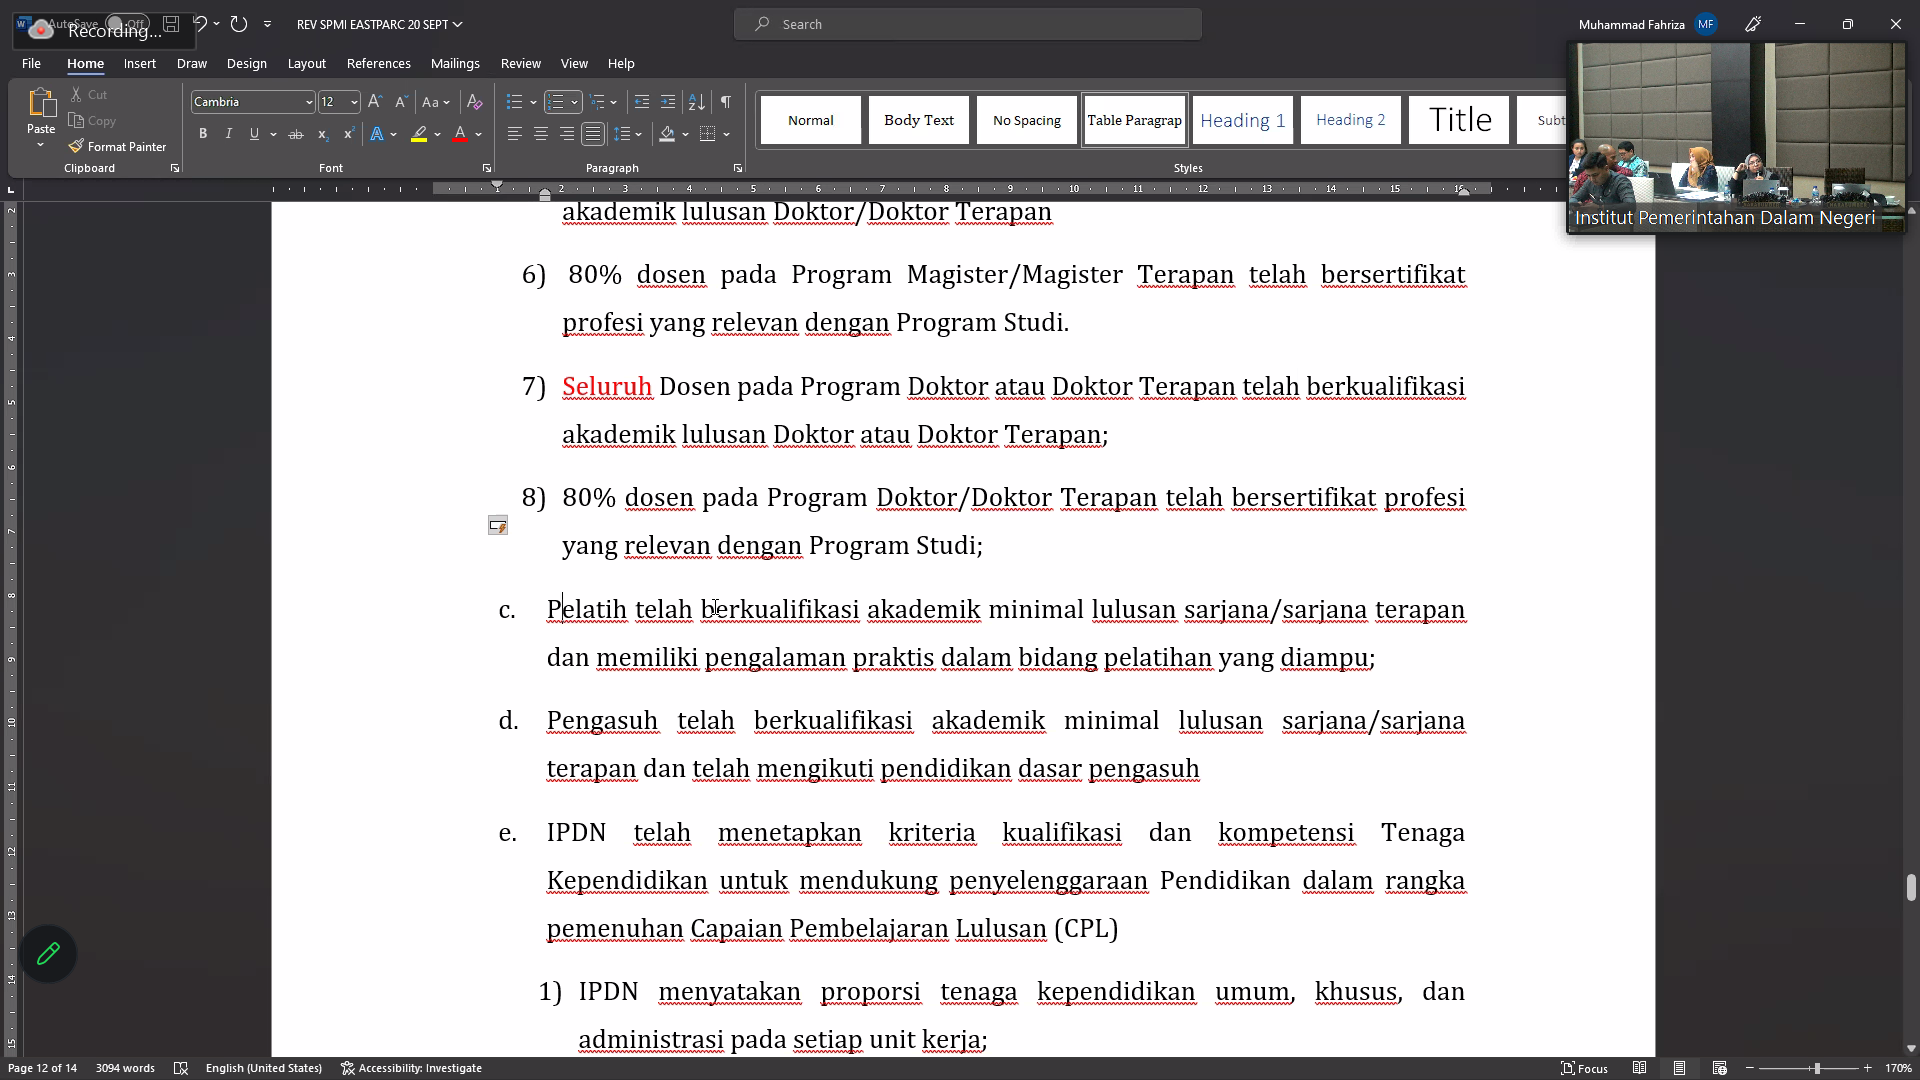Open the Review tab
Image resolution: width=1920 pixels, height=1080 pixels.
click(x=521, y=63)
